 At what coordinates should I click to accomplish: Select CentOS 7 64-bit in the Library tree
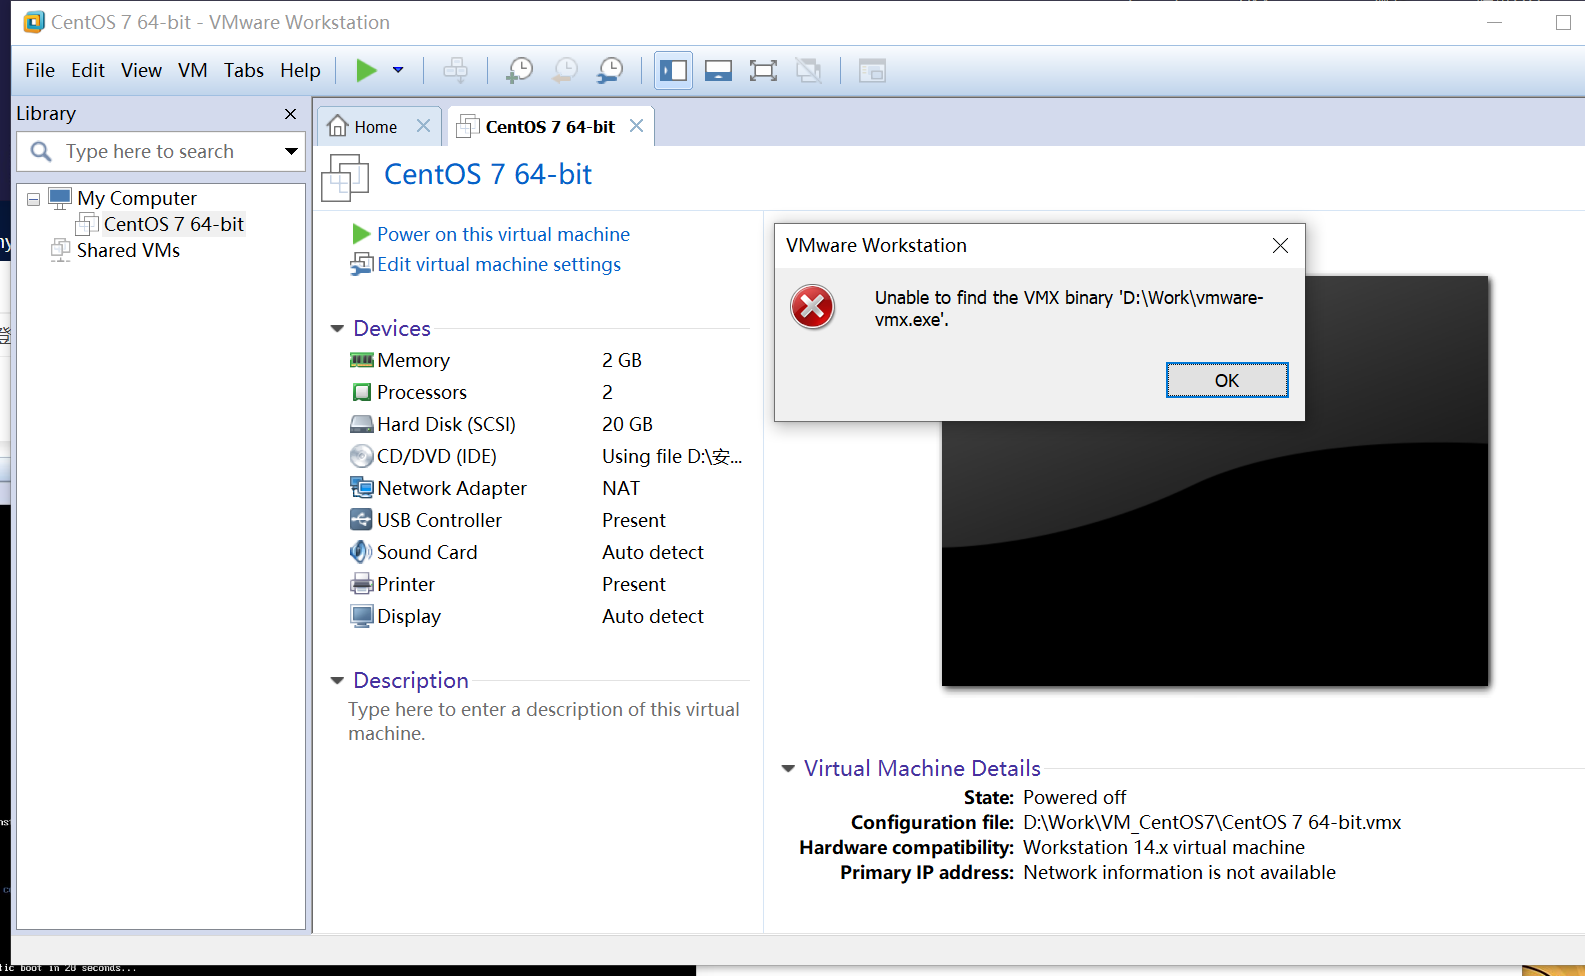pyautogui.click(x=174, y=224)
